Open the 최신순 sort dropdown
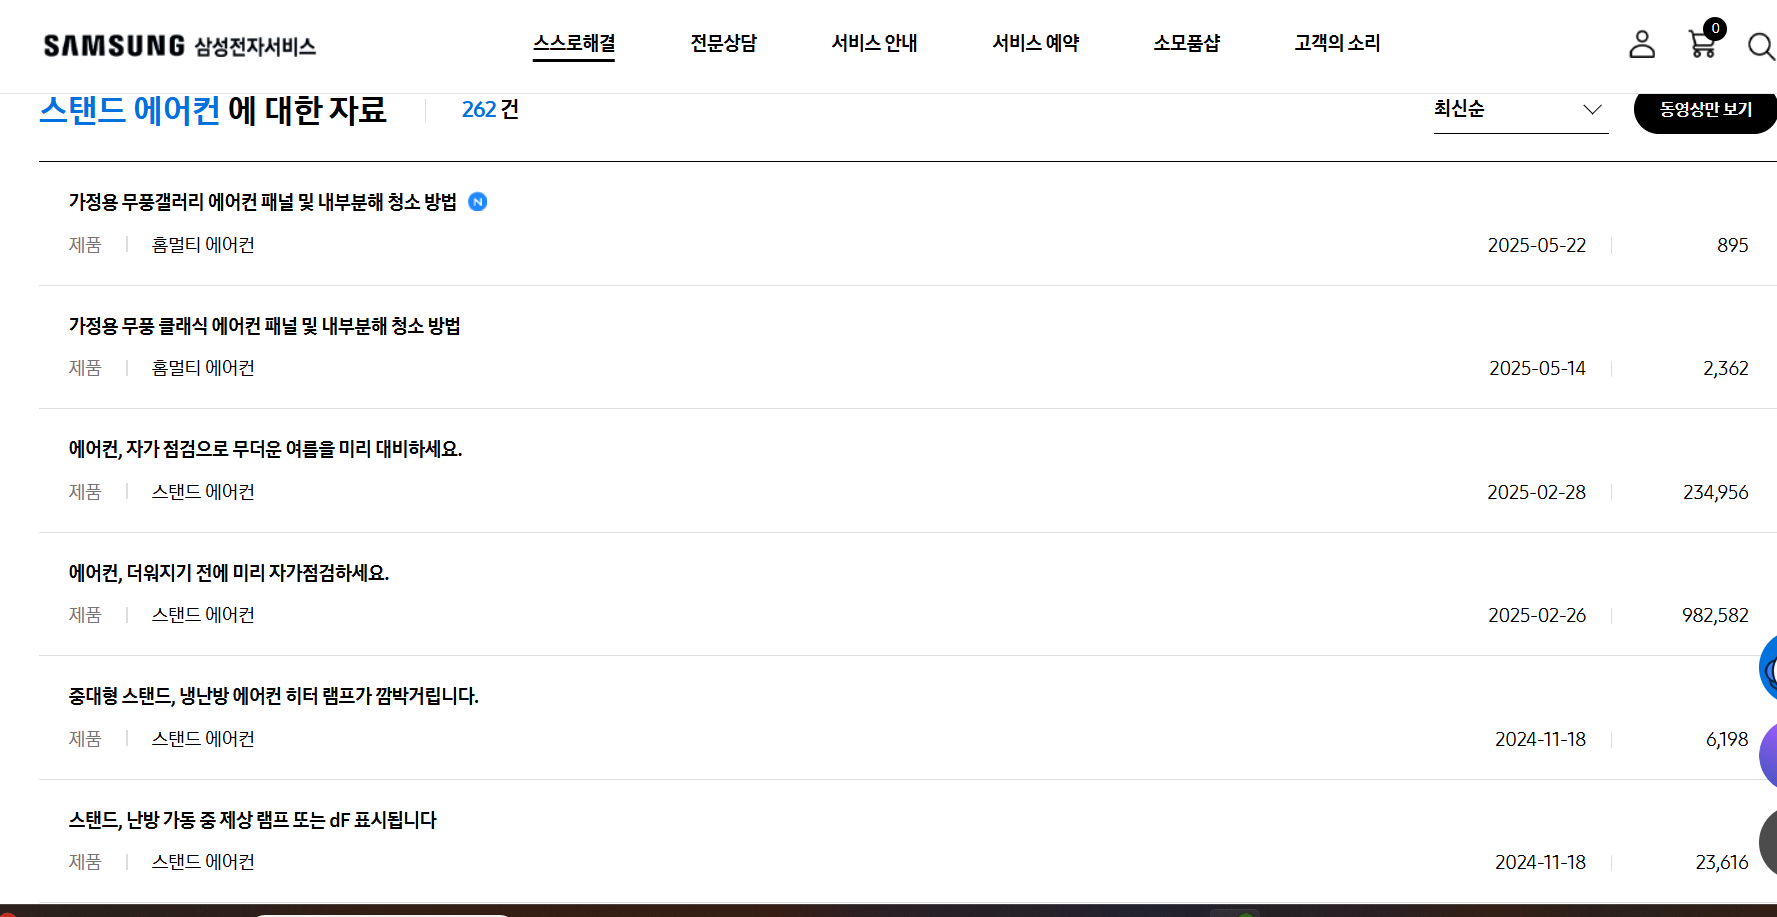 point(1520,109)
